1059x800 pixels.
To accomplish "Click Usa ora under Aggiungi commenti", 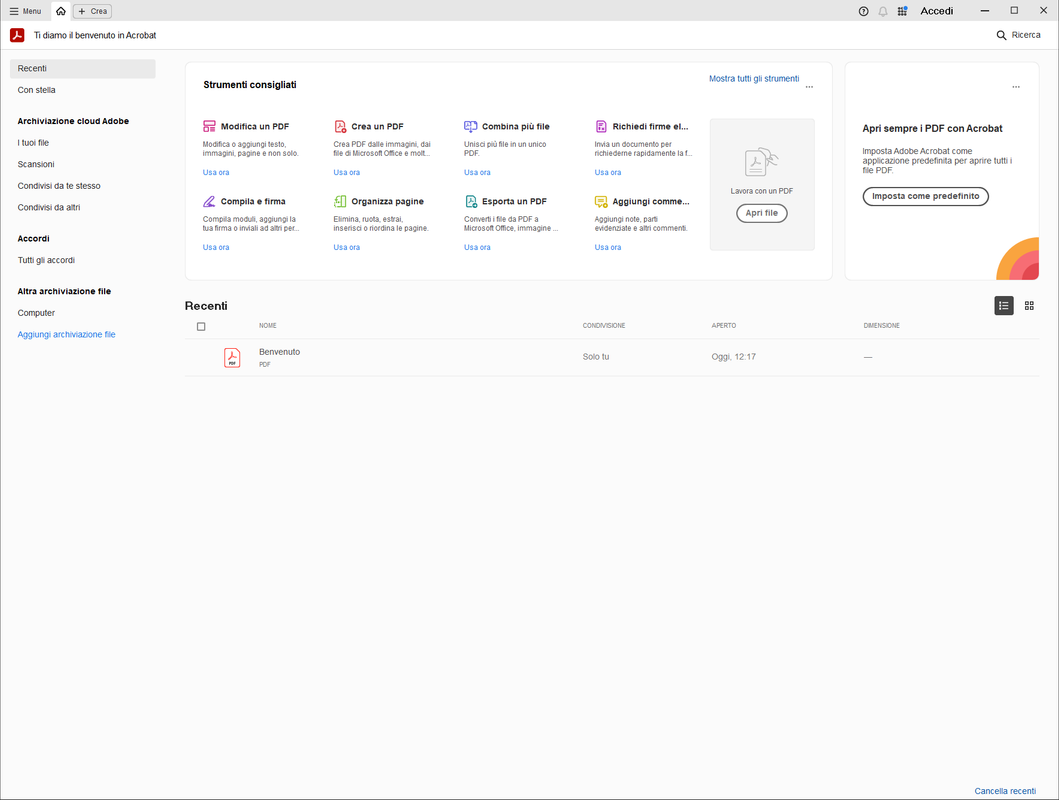I will pos(608,247).
